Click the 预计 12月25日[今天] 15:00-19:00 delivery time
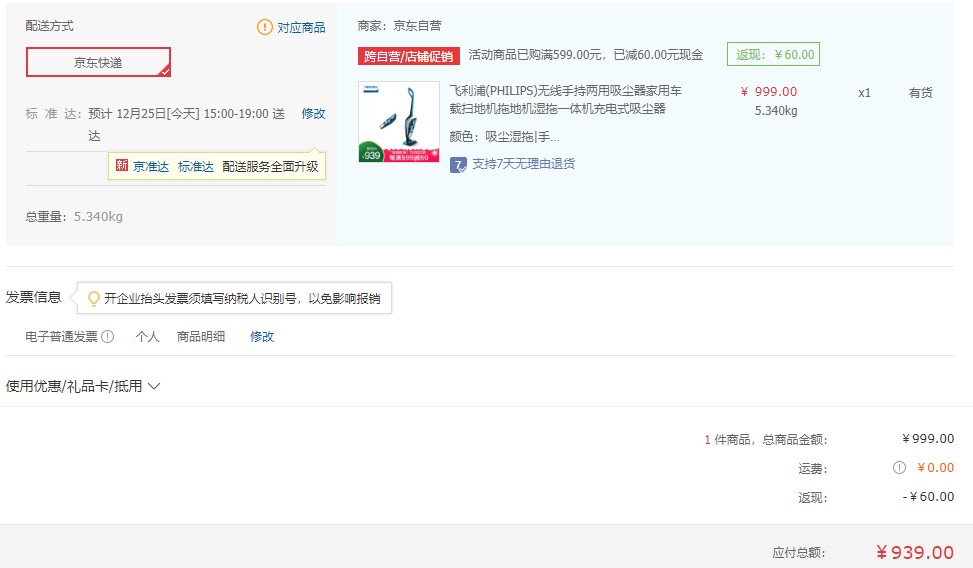 (x=187, y=125)
